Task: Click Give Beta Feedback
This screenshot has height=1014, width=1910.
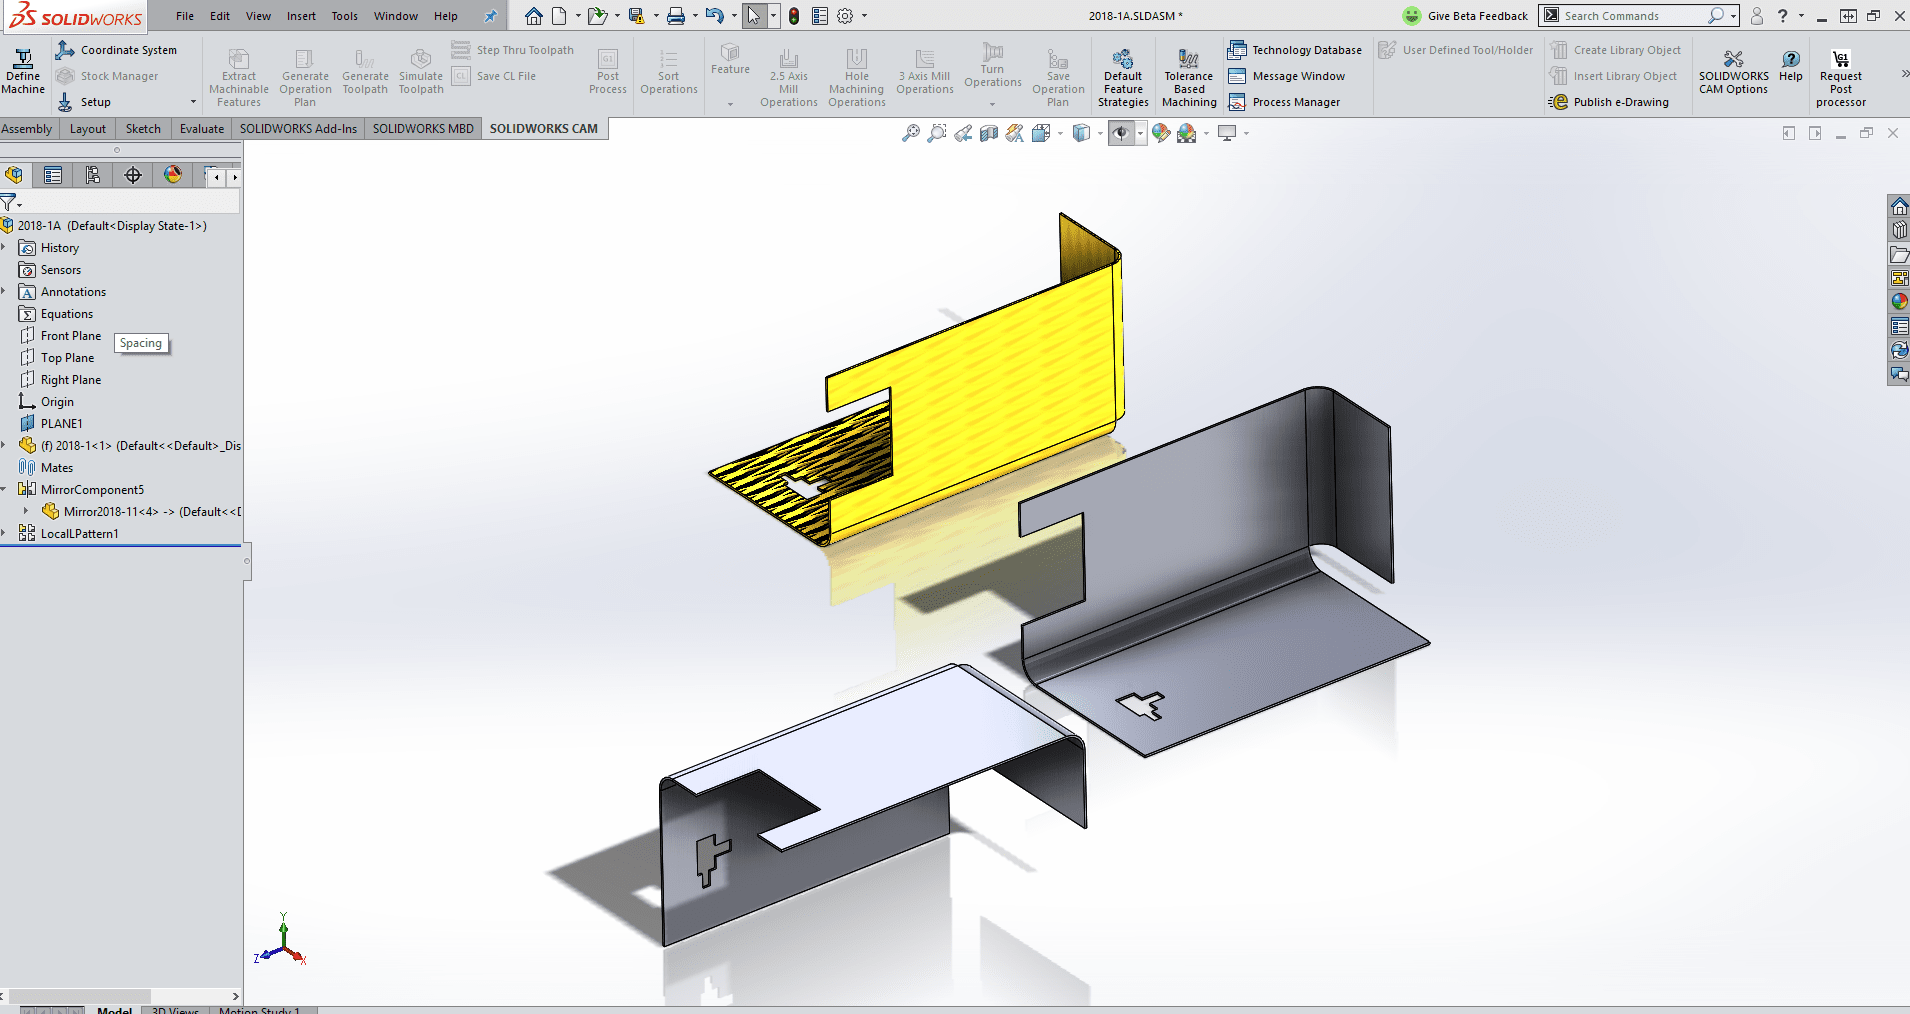Action: coord(1466,16)
